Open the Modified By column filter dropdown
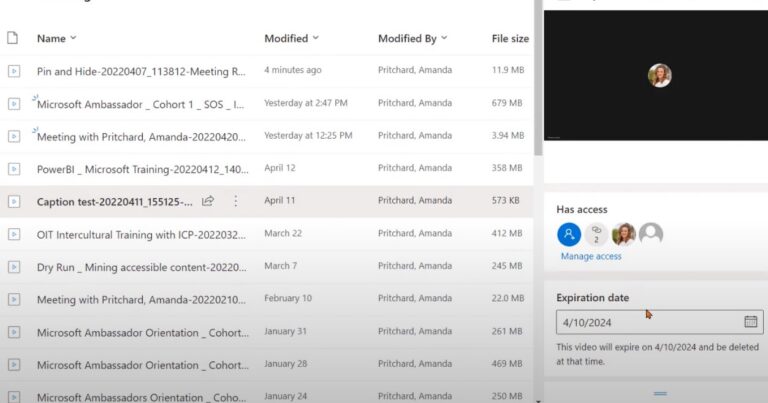 coord(444,39)
